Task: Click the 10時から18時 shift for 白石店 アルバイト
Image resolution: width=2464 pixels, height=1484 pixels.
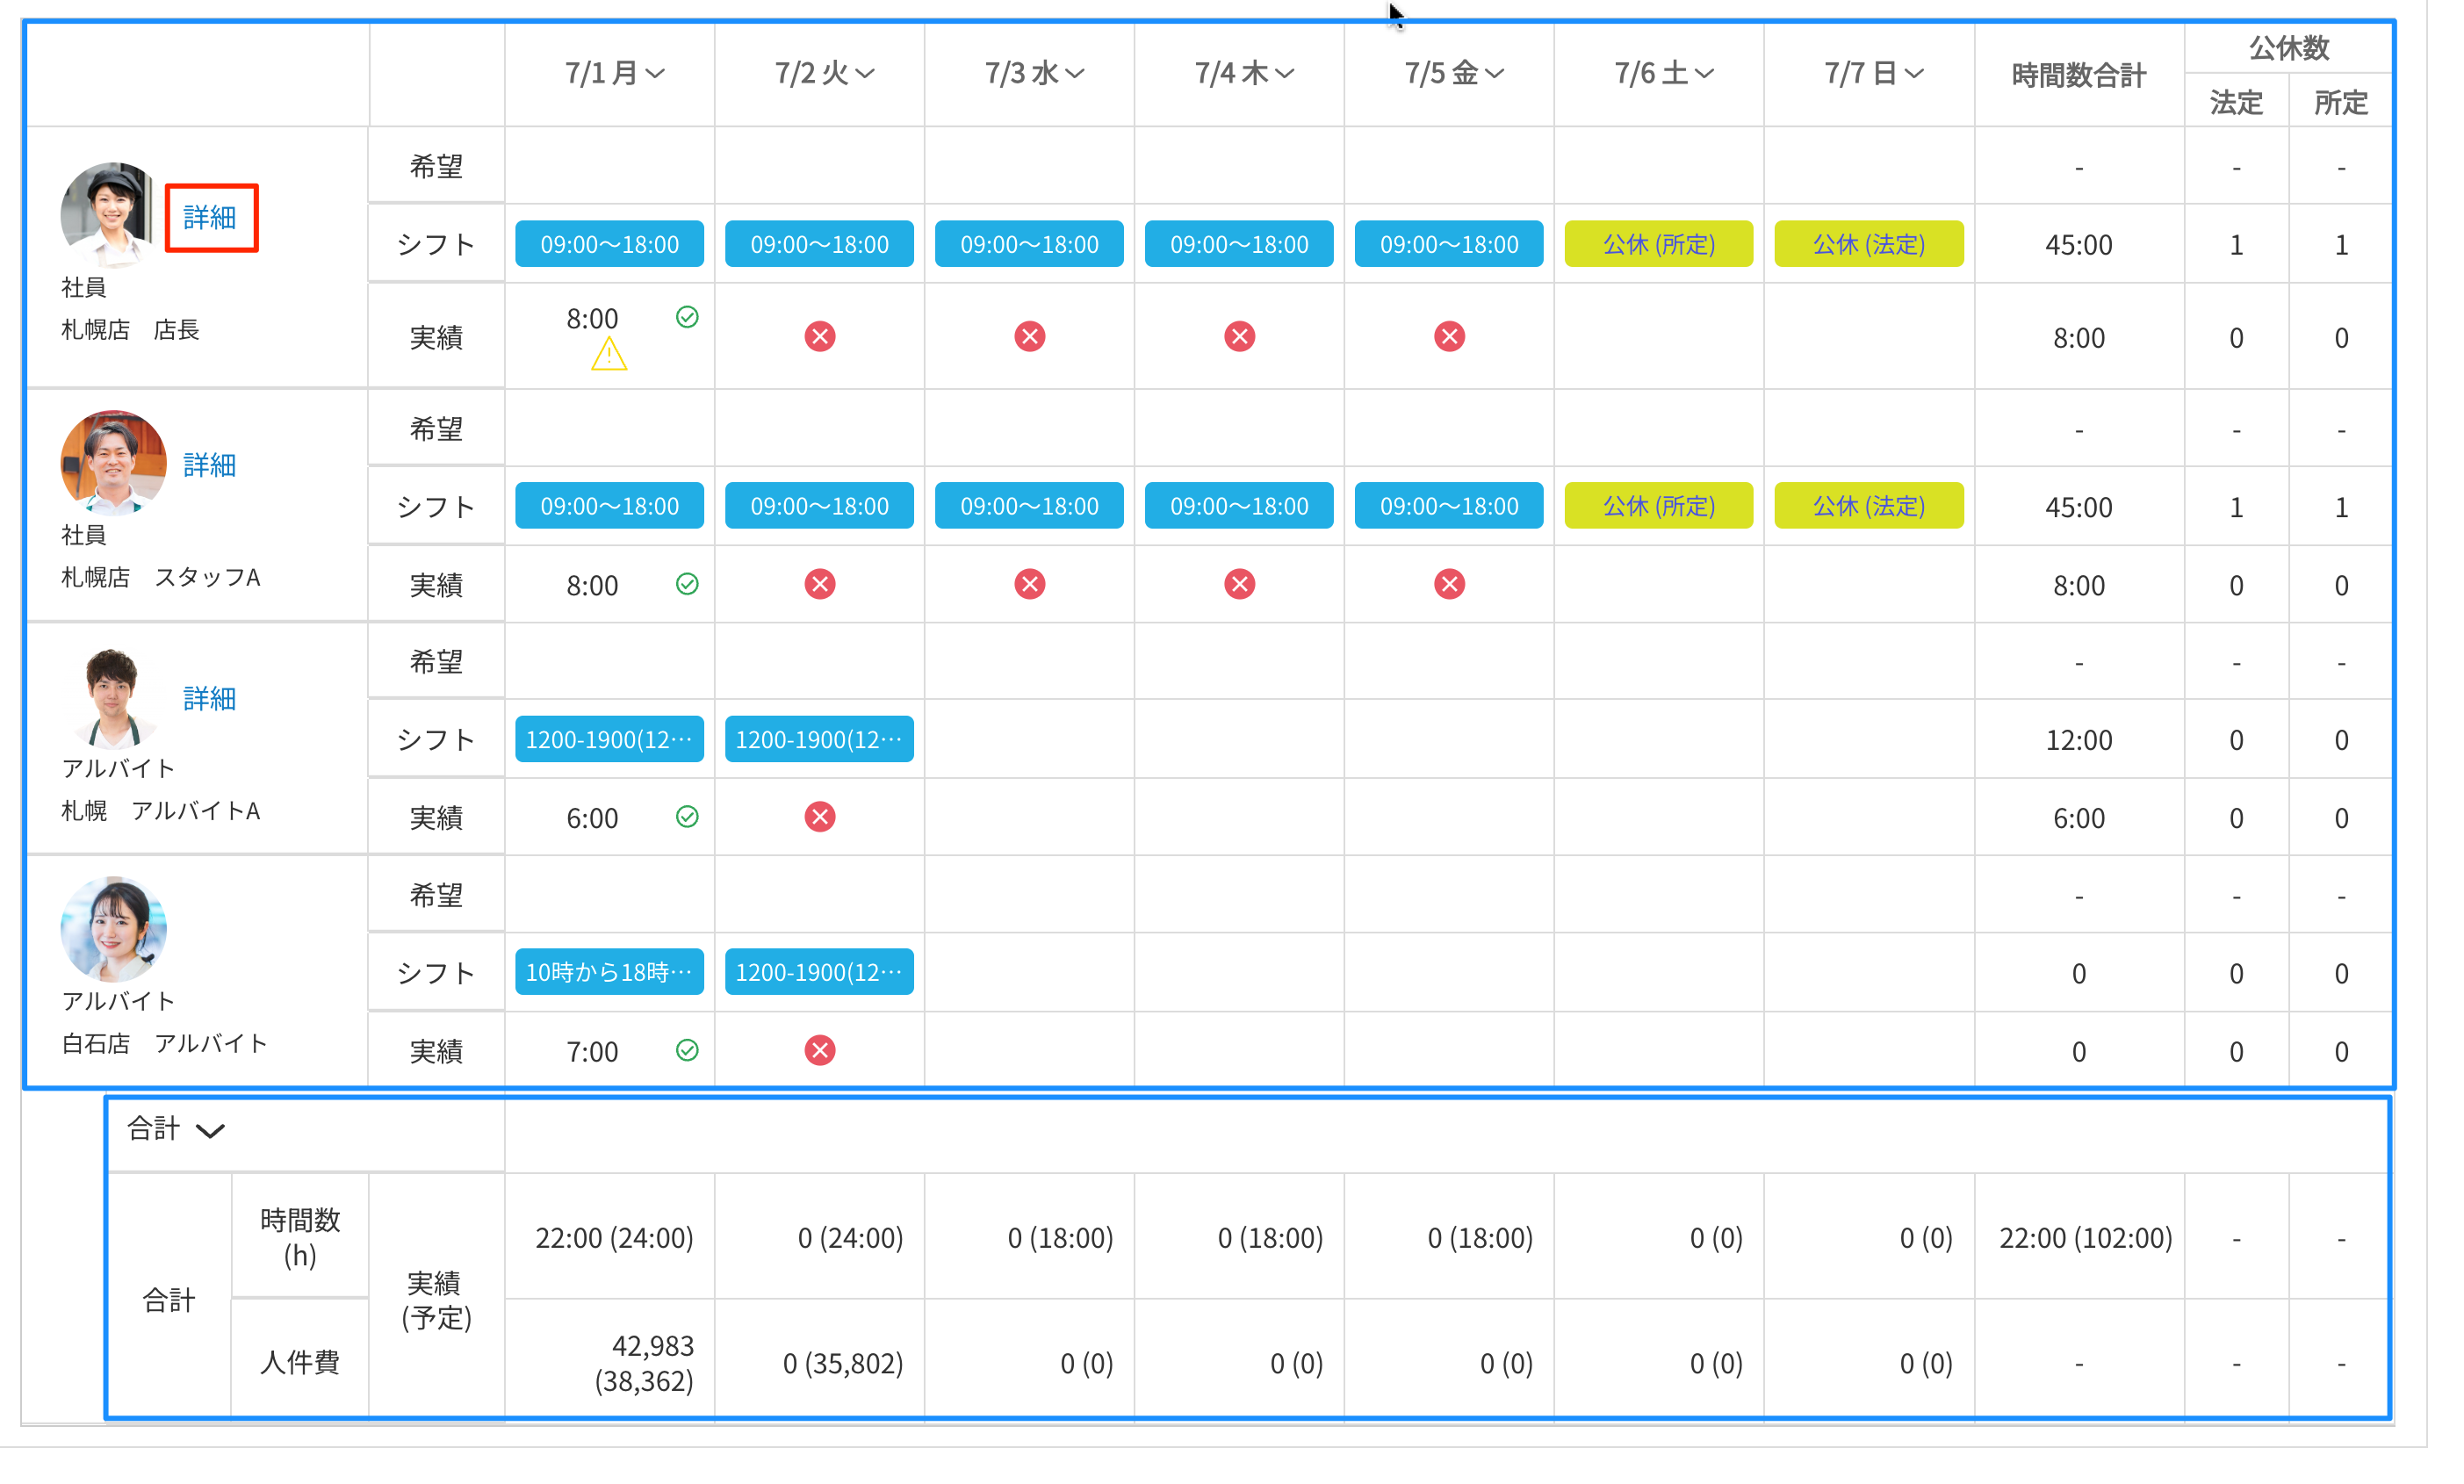Action: (609, 972)
